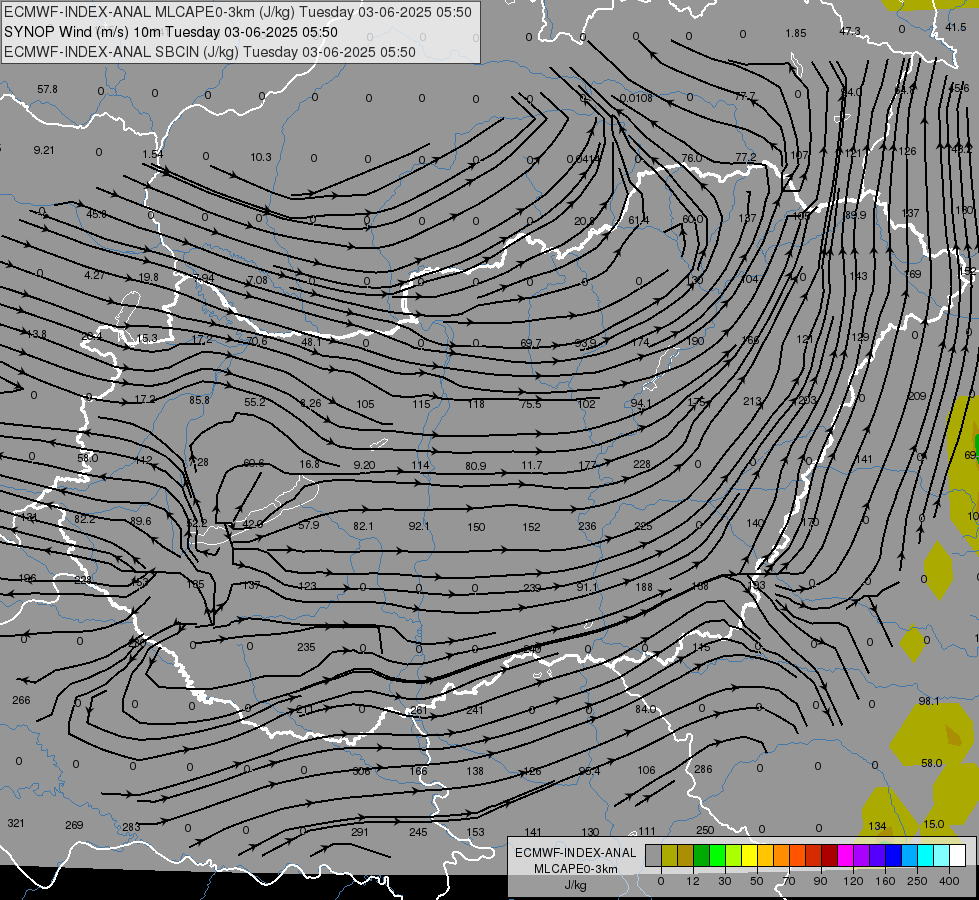Screen dimensions: 979x900
Task: Click the map value 47.3
Action: [x=850, y=31]
